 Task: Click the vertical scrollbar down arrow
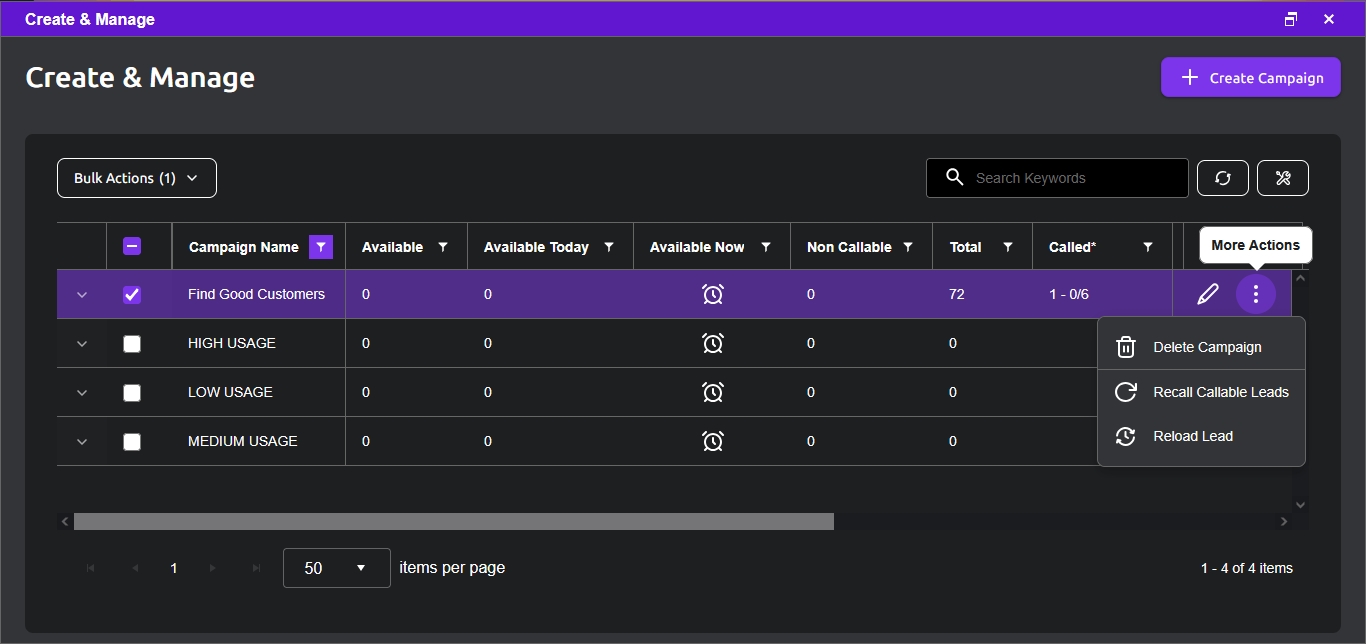[x=1300, y=505]
